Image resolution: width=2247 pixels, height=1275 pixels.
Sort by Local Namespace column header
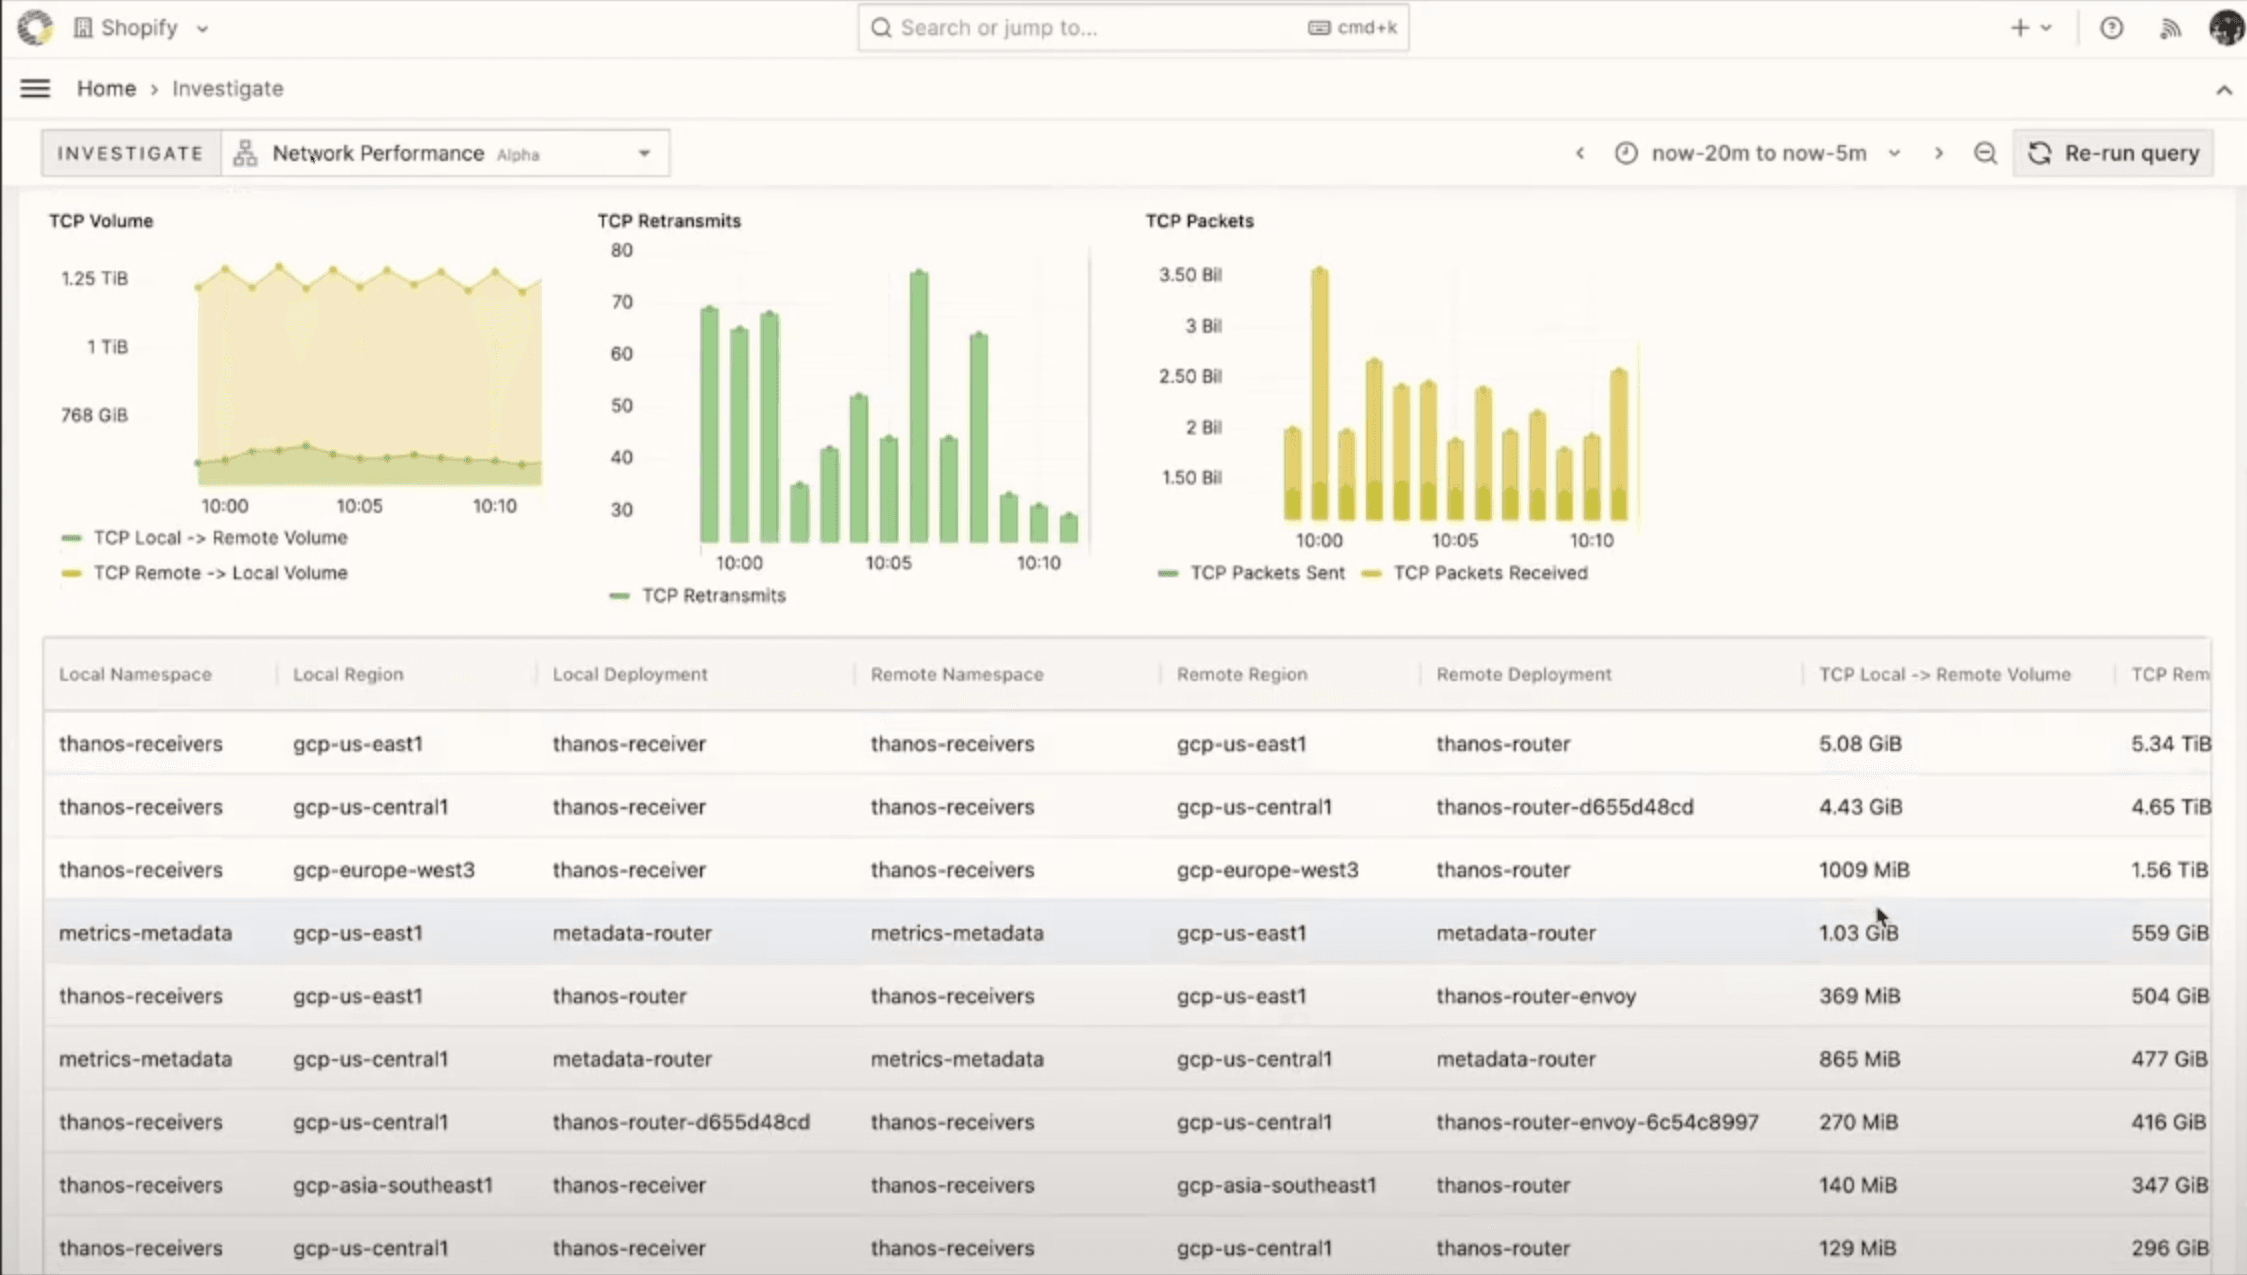135,674
